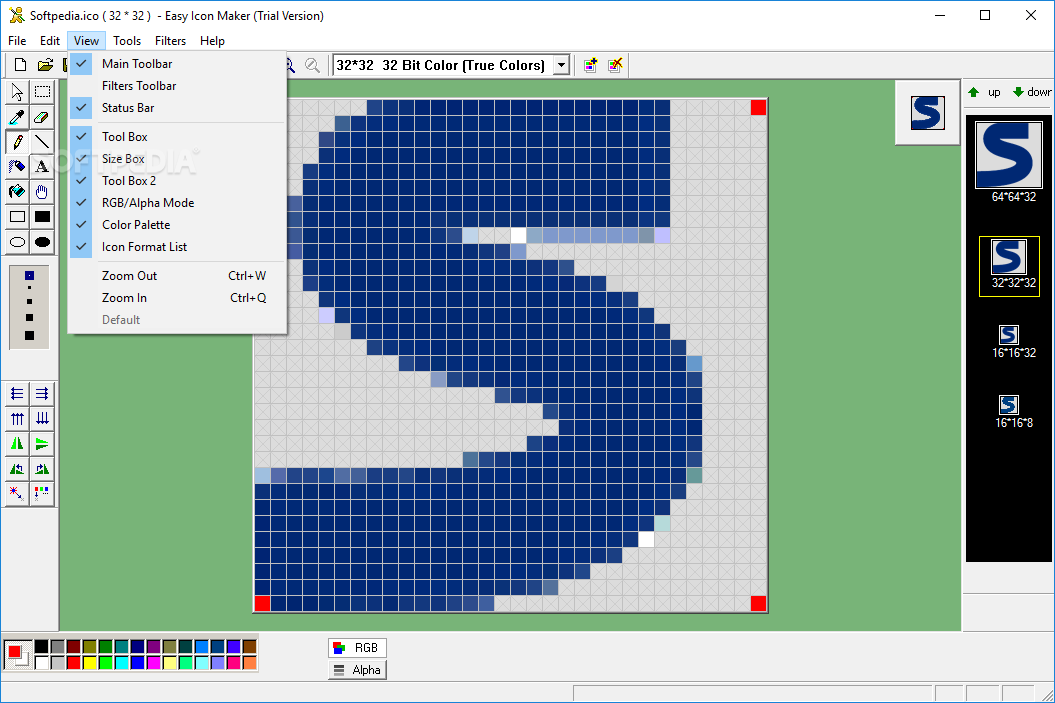The image size is (1055, 703).
Task: Open the icon format dropdown arrow
Action: pyautogui.click(x=561, y=65)
